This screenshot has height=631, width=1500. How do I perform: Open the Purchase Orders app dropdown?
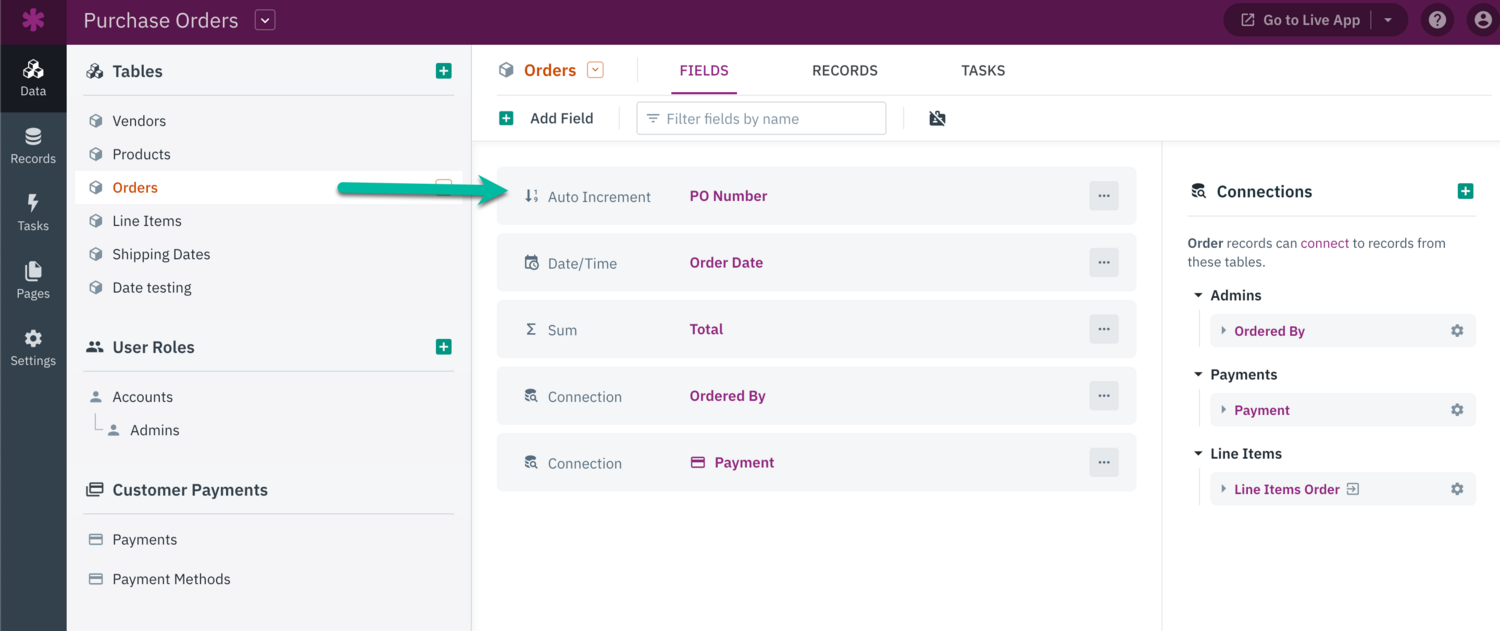coord(265,20)
